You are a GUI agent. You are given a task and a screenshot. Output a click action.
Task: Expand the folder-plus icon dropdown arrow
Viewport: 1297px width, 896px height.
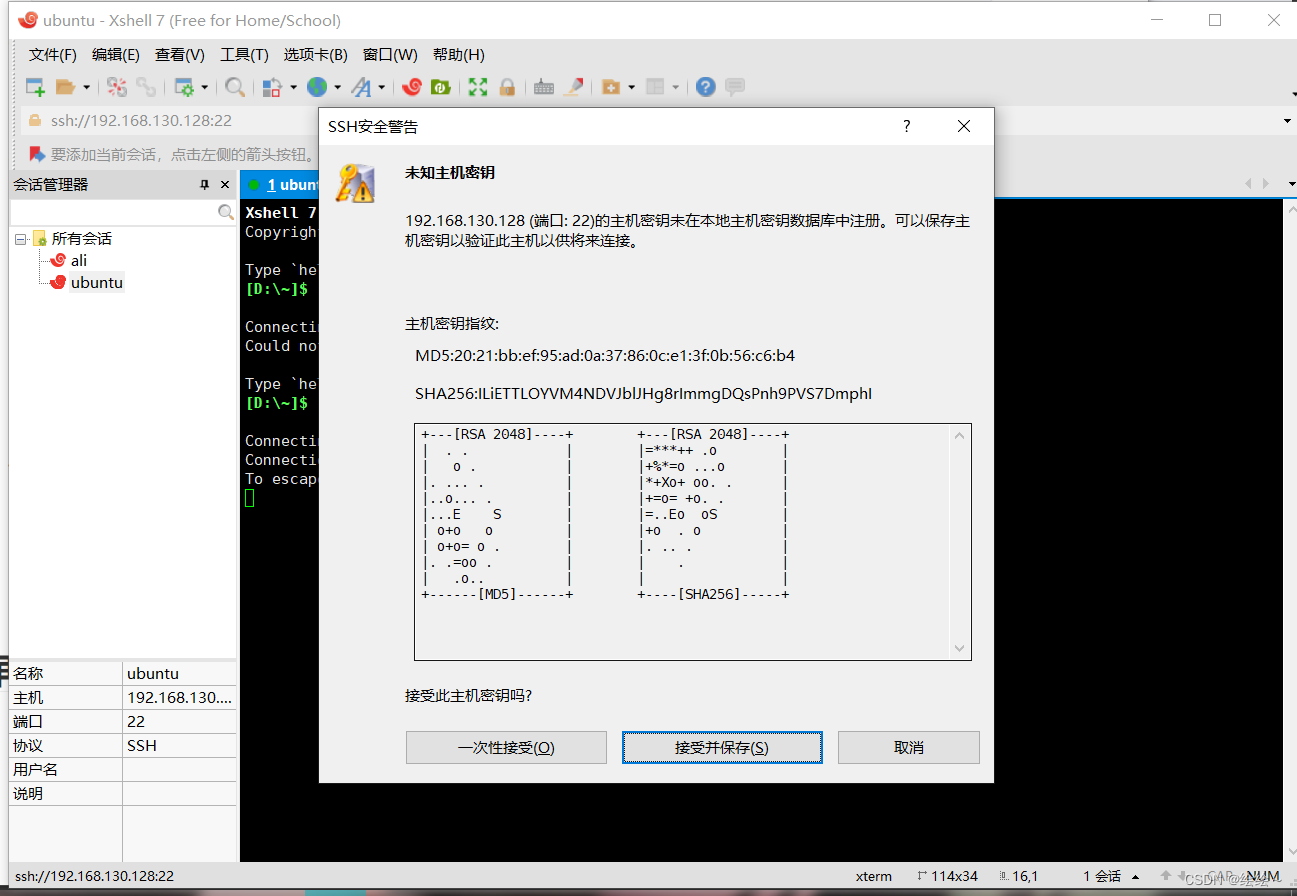(631, 87)
